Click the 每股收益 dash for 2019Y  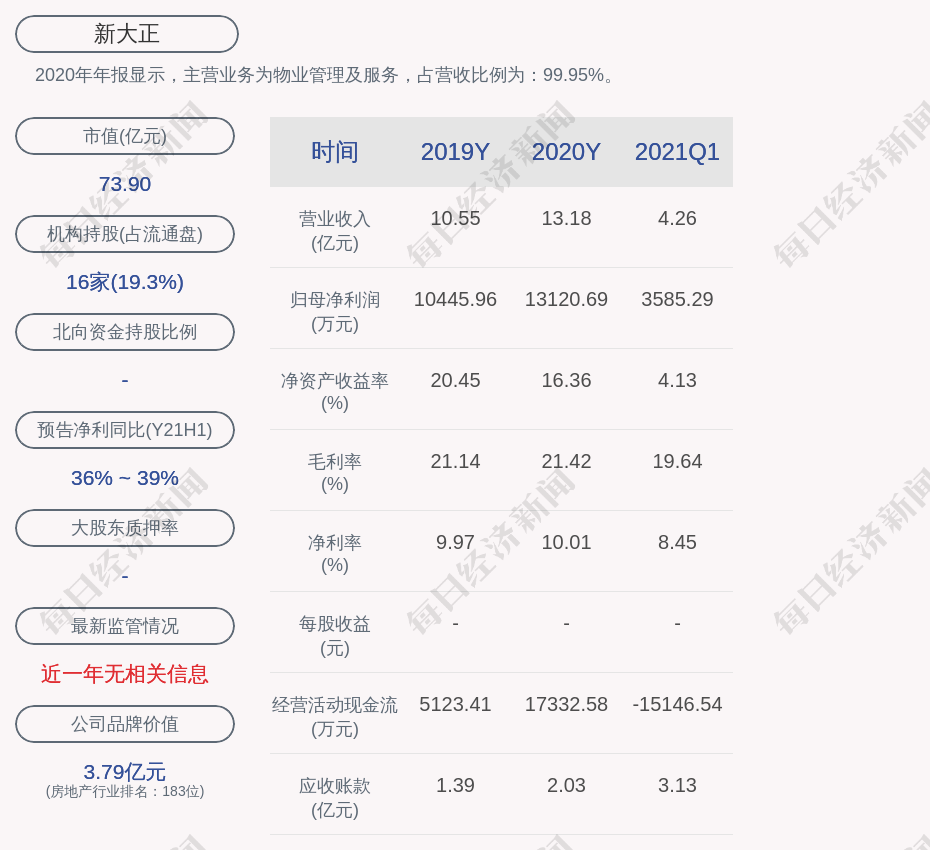click(455, 623)
